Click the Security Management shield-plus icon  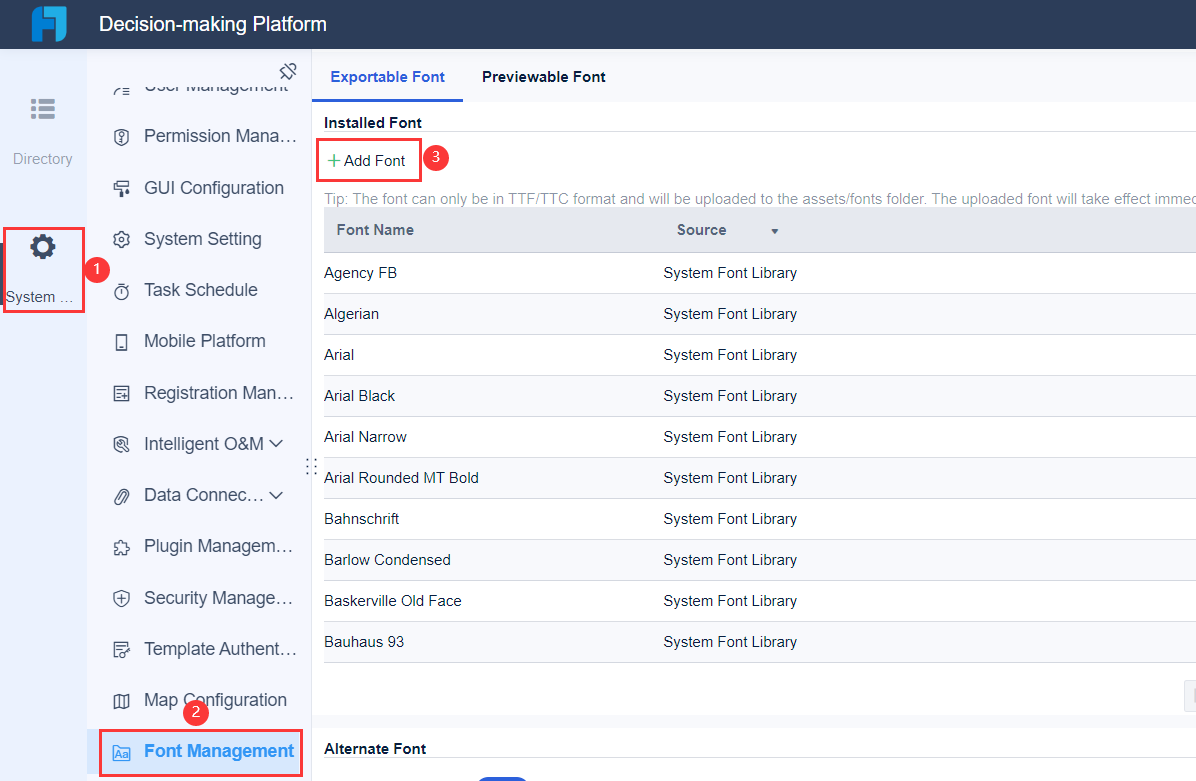(x=122, y=599)
